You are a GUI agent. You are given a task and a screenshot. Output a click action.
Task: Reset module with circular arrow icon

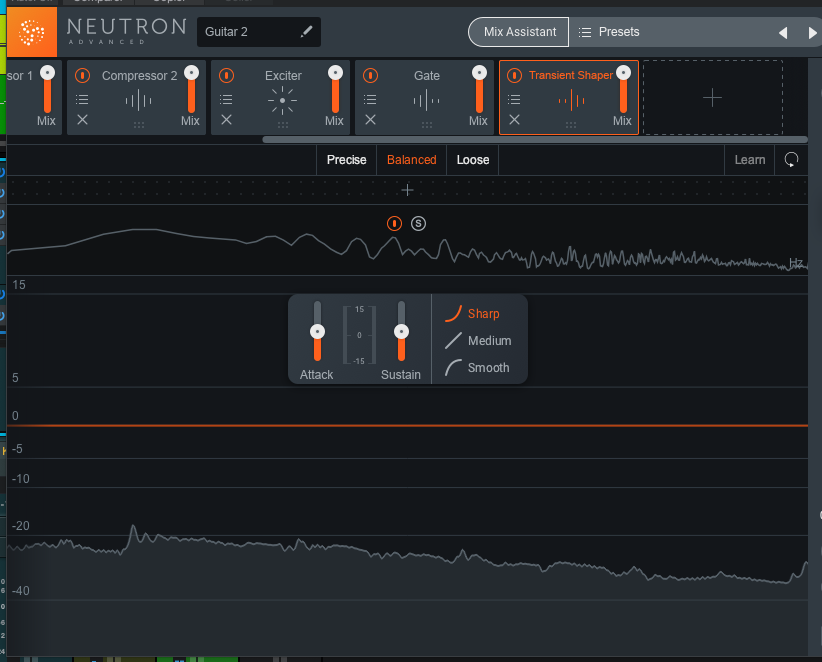point(791,160)
